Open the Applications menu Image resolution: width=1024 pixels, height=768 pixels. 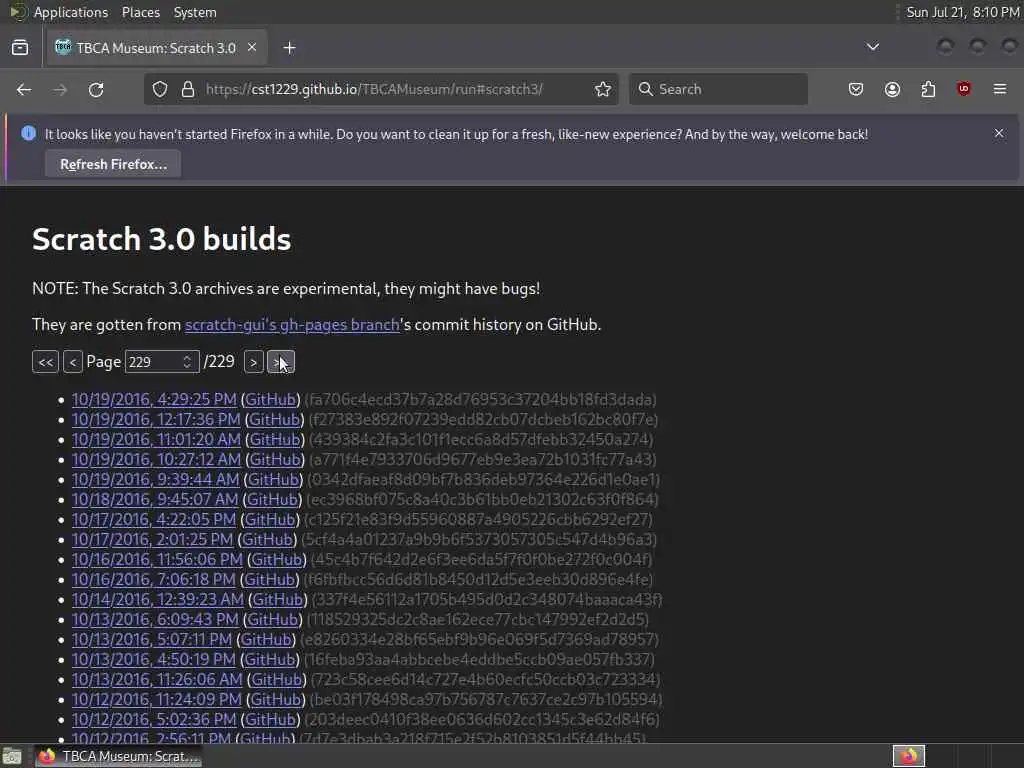pyautogui.click(x=71, y=12)
